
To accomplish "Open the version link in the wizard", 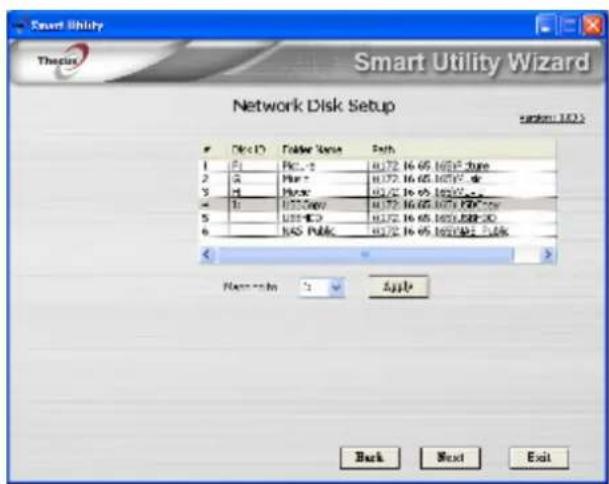I will (x=552, y=118).
